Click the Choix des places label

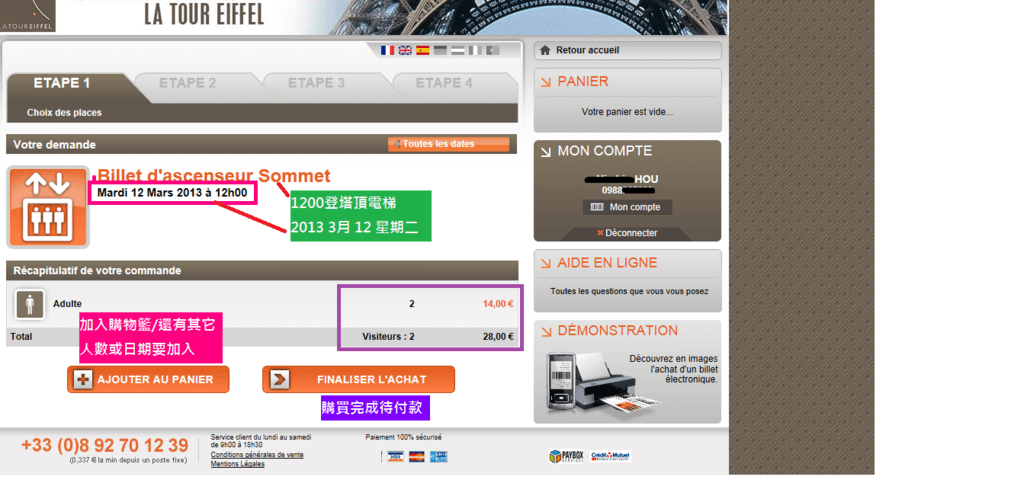pyautogui.click(x=64, y=113)
